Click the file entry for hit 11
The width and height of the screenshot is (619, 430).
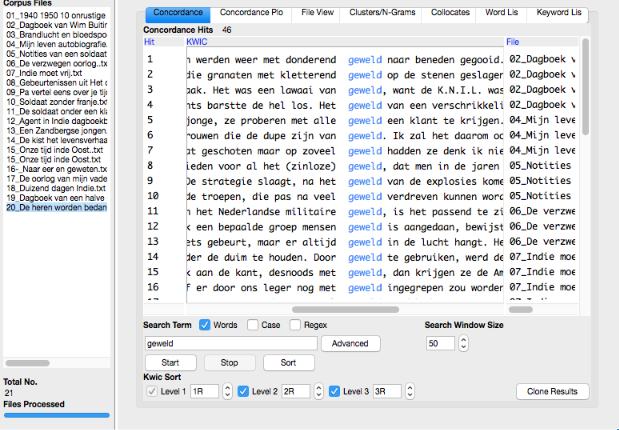(542, 212)
